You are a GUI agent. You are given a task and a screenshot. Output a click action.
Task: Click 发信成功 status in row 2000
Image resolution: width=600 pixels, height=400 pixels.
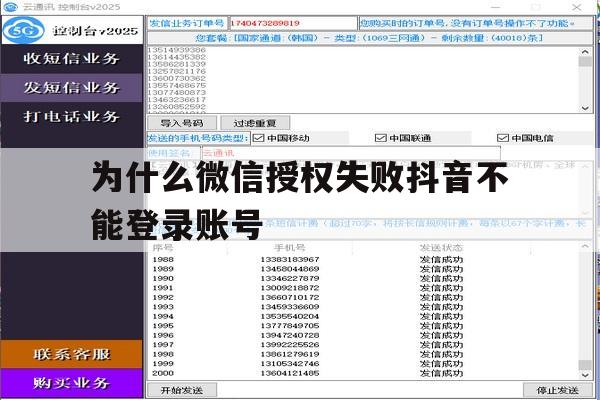click(x=441, y=373)
